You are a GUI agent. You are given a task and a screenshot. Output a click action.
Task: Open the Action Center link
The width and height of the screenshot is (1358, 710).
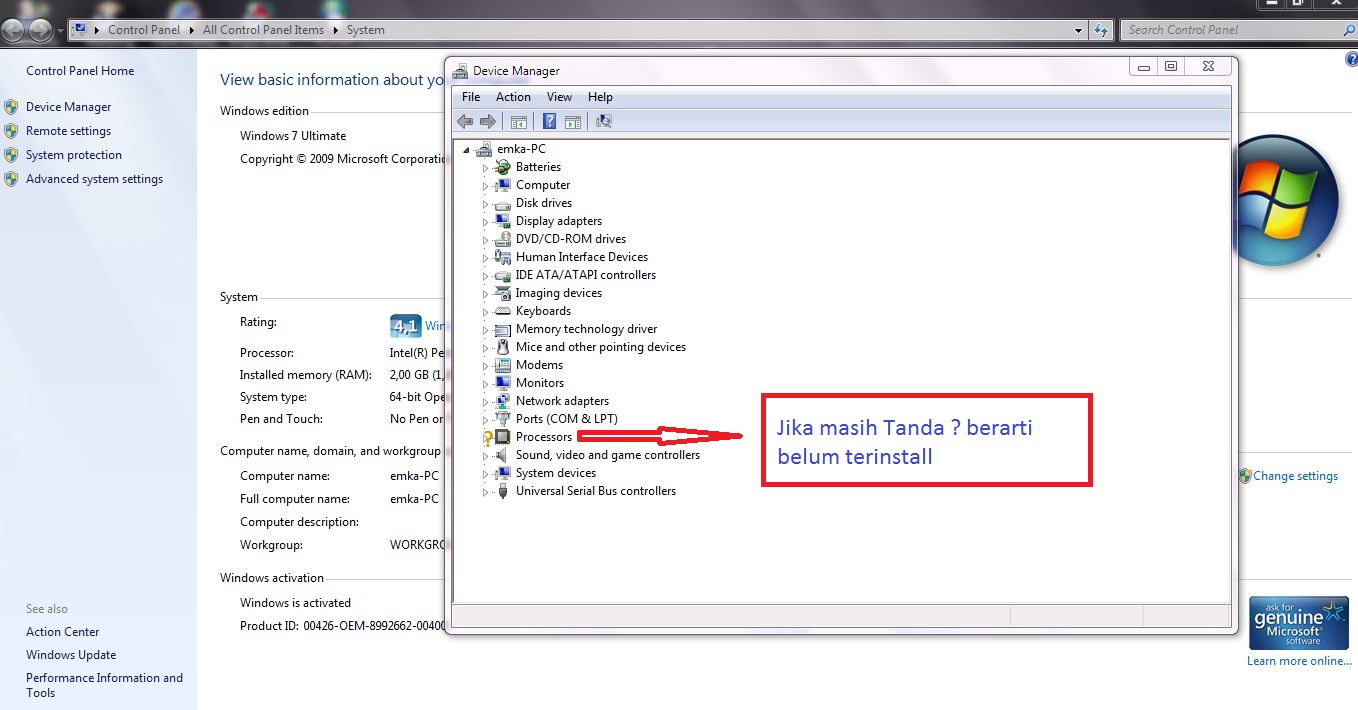pyautogui.click(x=63, y=632)
